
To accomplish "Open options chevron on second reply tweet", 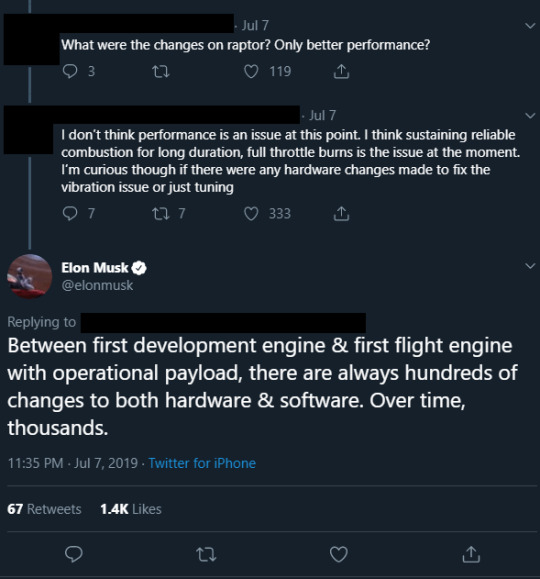I will (x=530, y=116).
